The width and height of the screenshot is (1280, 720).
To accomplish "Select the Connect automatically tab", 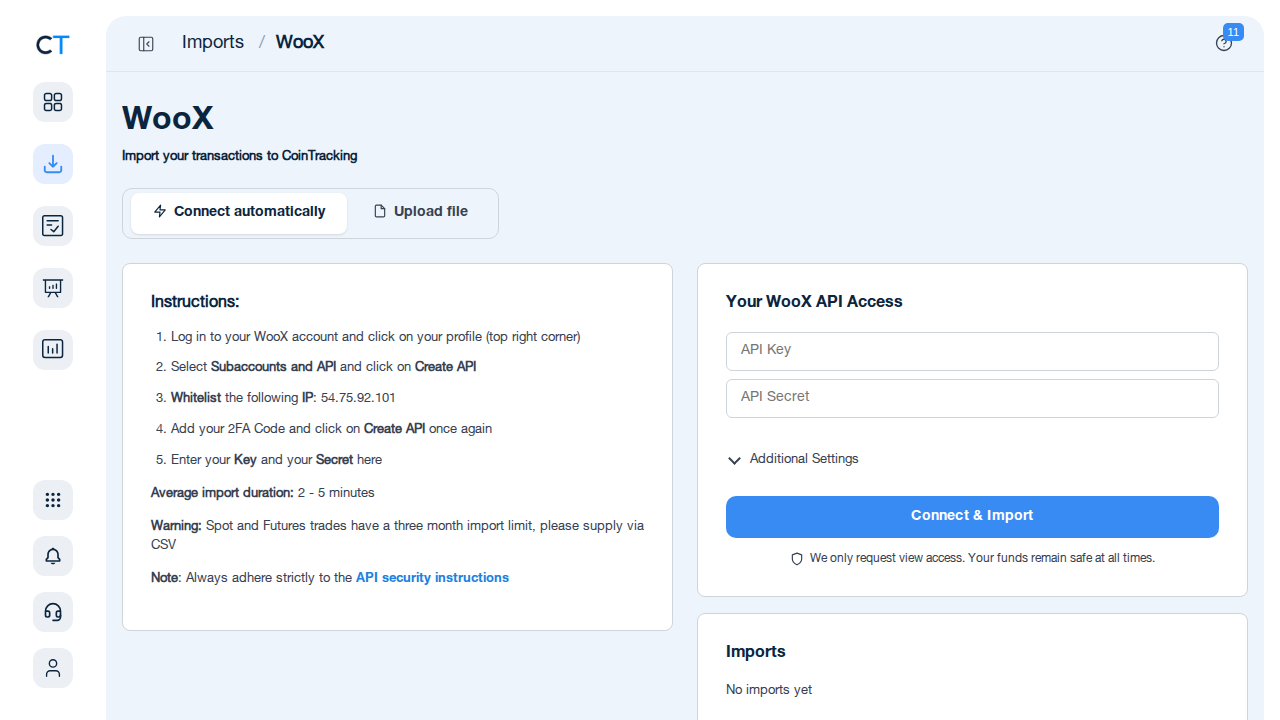I will [x=239, y=212].
